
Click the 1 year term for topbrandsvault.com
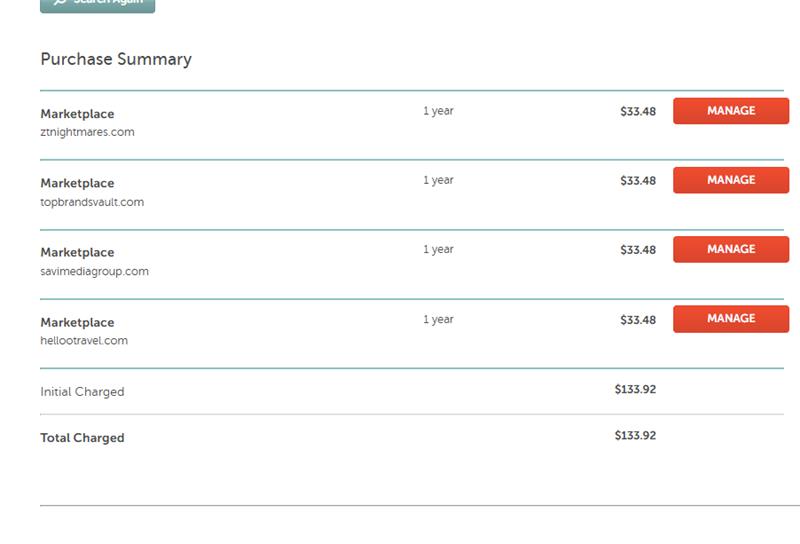click(438, 180)
